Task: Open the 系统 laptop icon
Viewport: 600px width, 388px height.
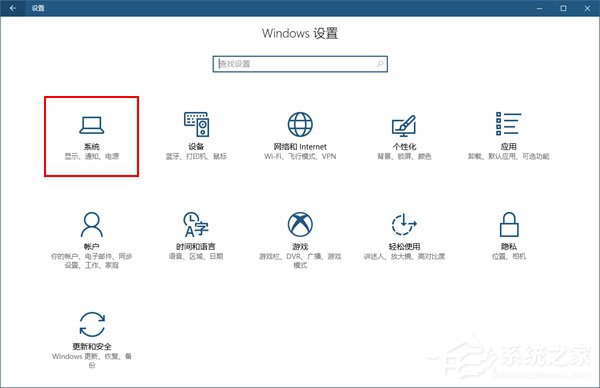Action: point(91,125)
